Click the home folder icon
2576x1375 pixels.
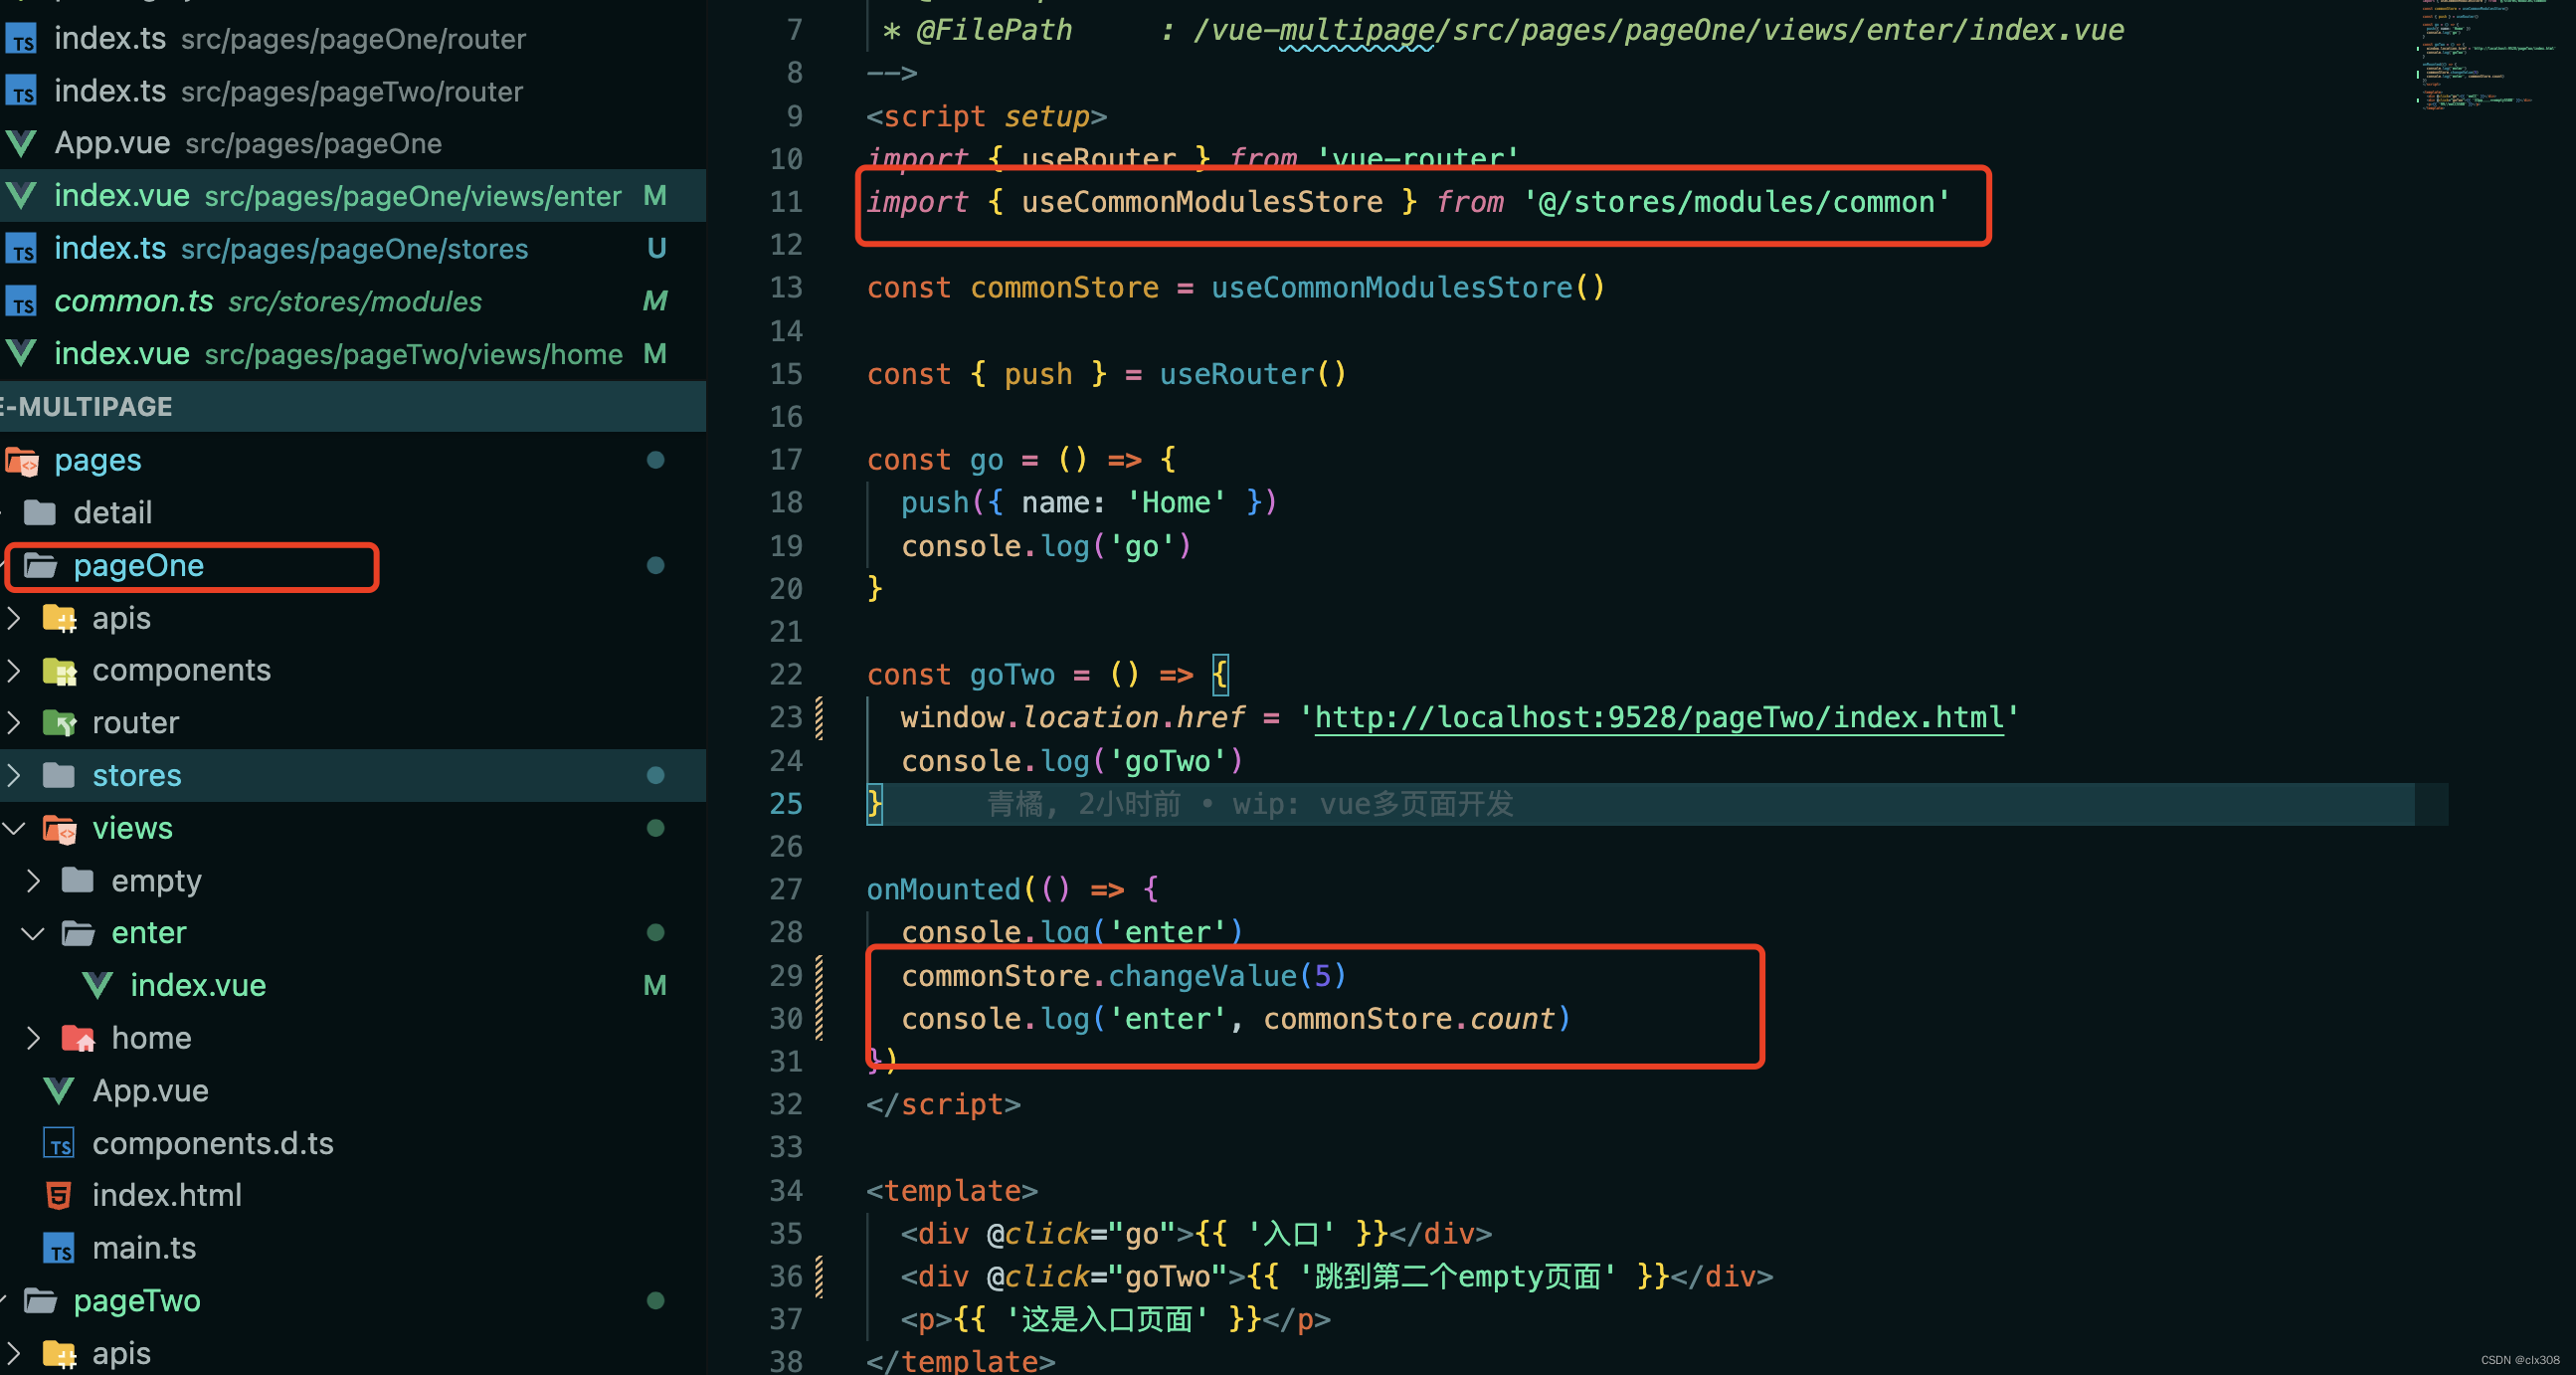[x=78, y=1038]
